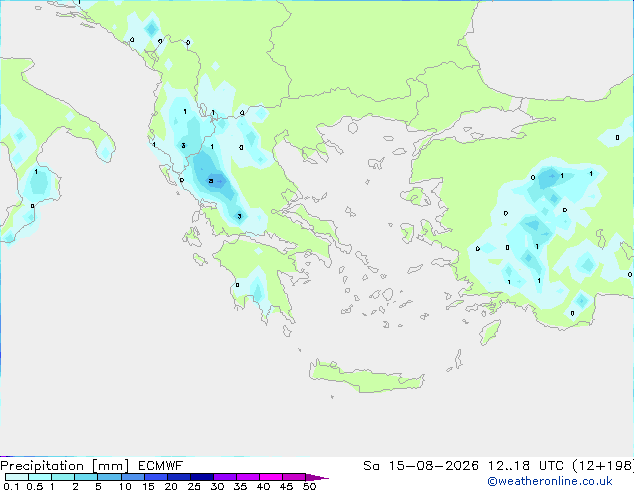Click the 25–30 mm navy legend swatch
The width and height of the screenshot is (634, 490).
(202, 477)
